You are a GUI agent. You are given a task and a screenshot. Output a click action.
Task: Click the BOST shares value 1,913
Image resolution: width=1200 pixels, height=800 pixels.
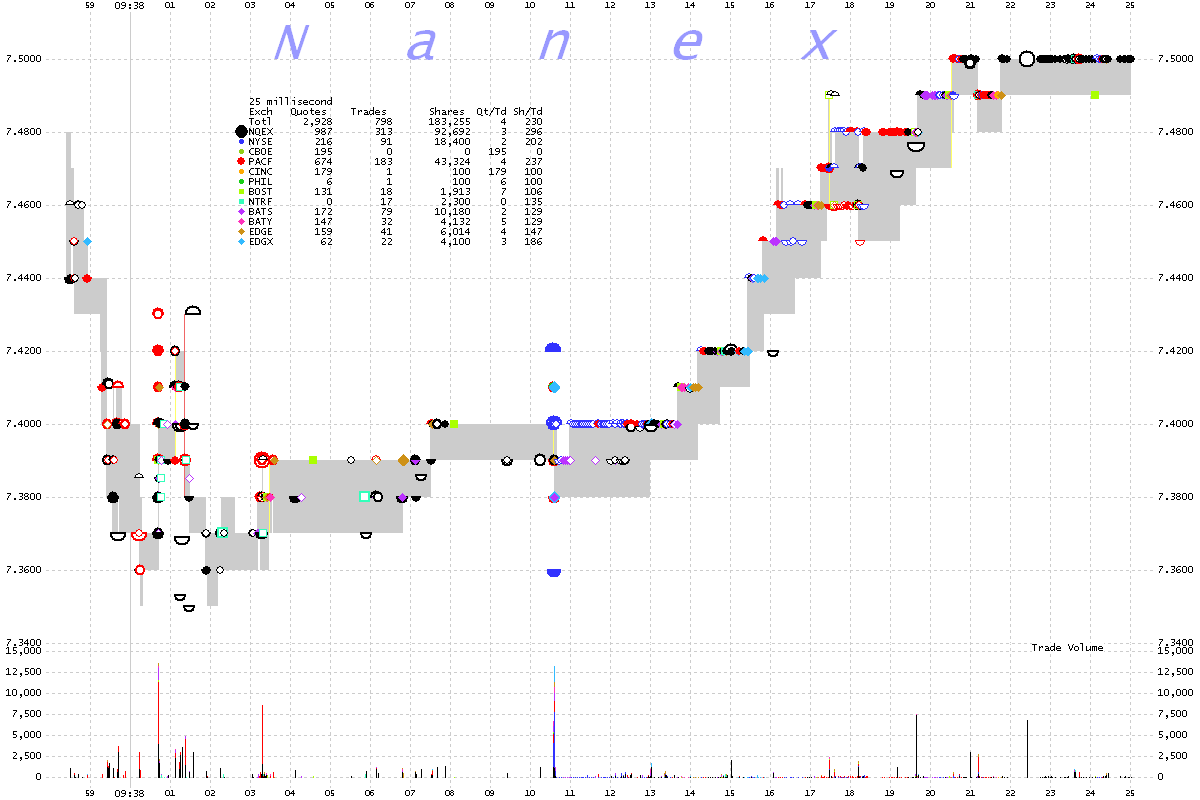click(455, 192)
